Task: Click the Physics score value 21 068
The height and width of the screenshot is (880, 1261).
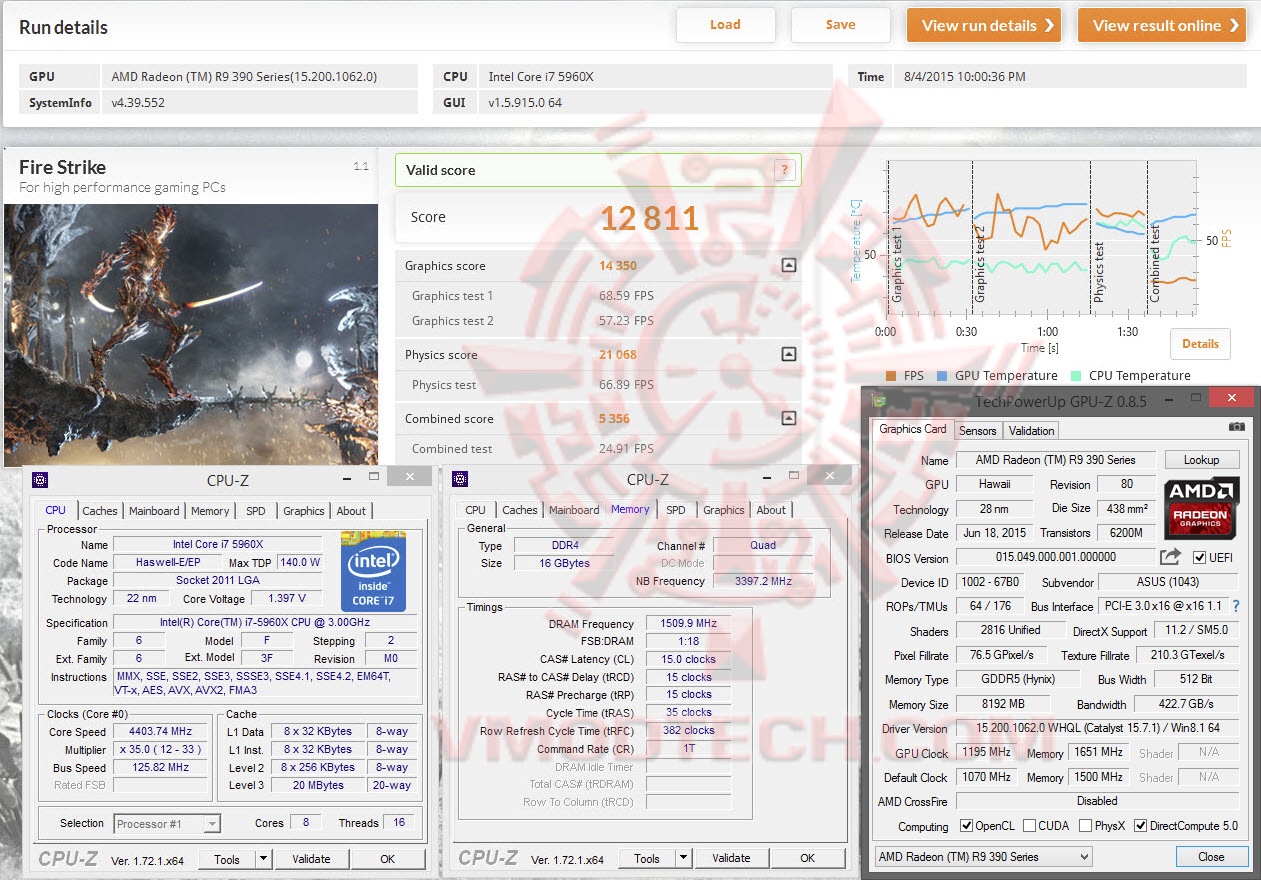Action: pyautogui.click(x=618, y=355)
